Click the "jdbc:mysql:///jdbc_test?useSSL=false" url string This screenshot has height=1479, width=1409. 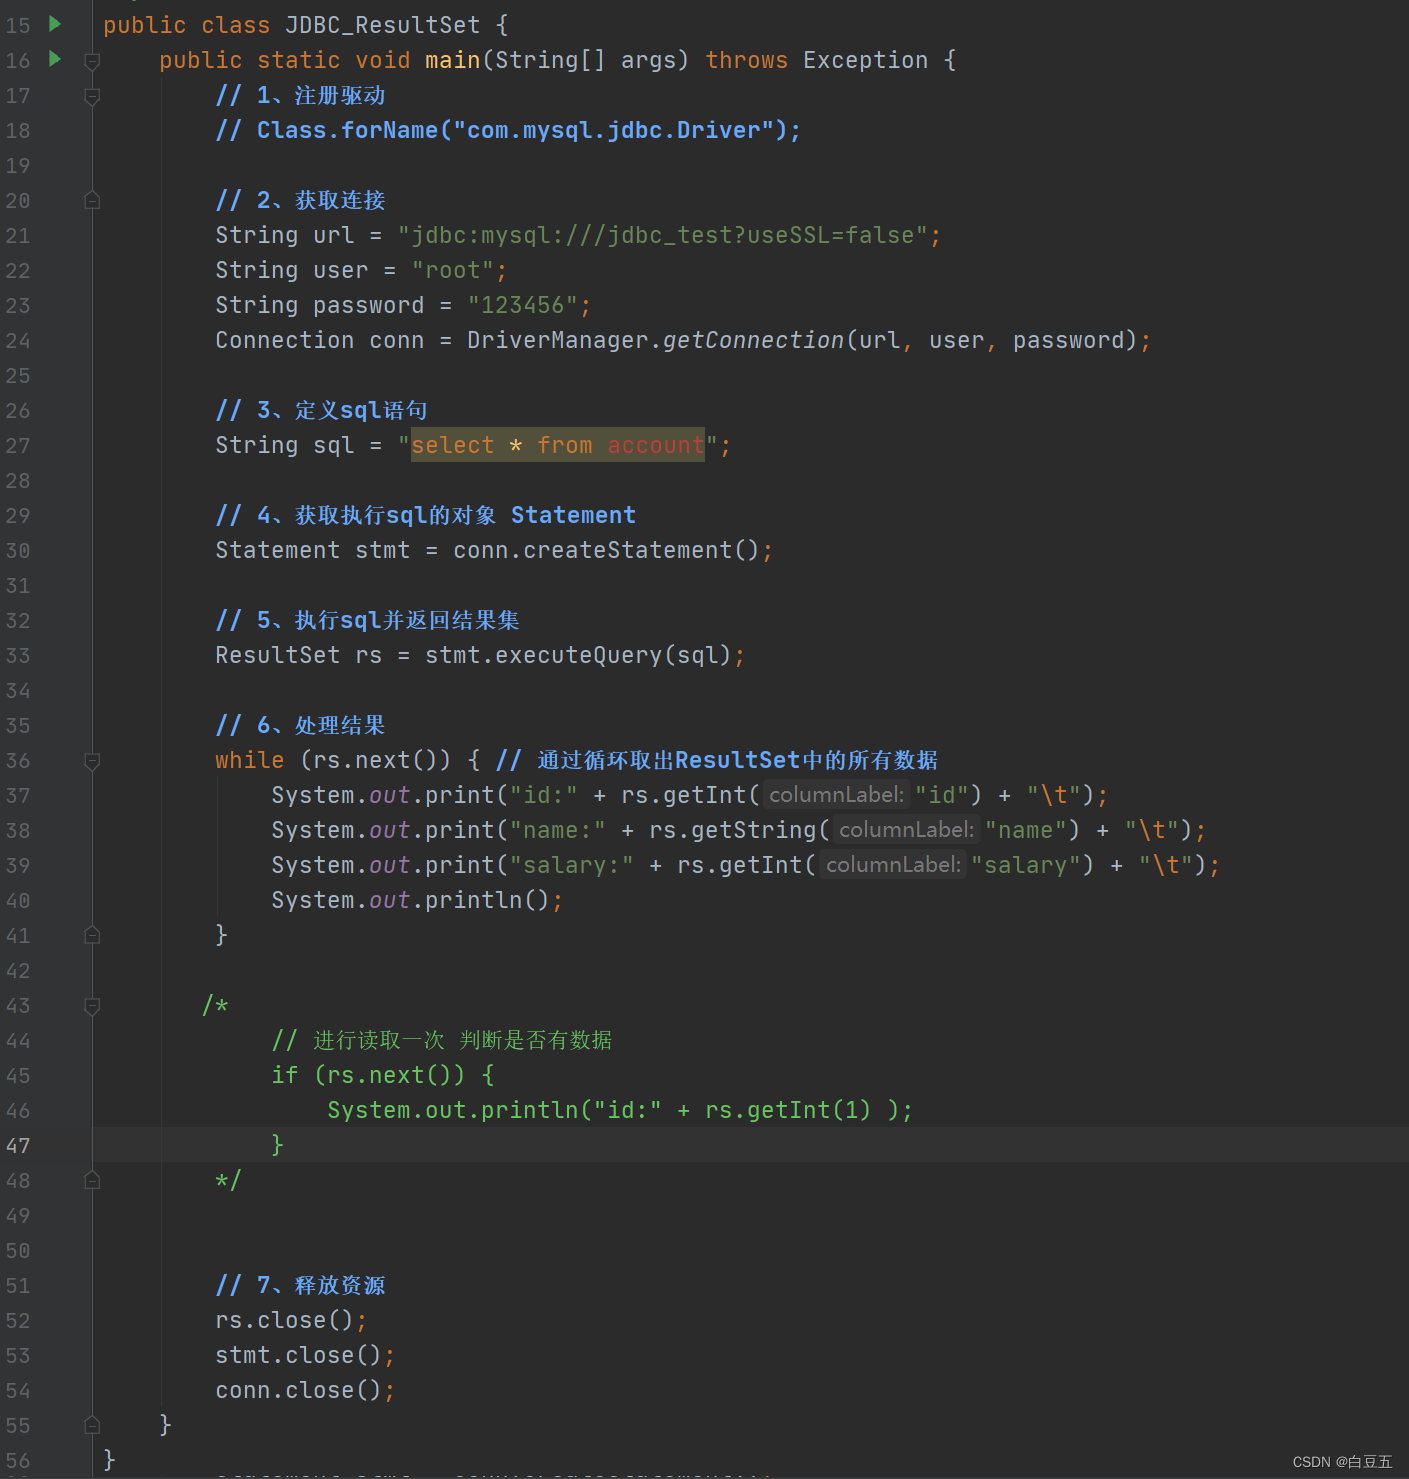[x=663, y=235]
